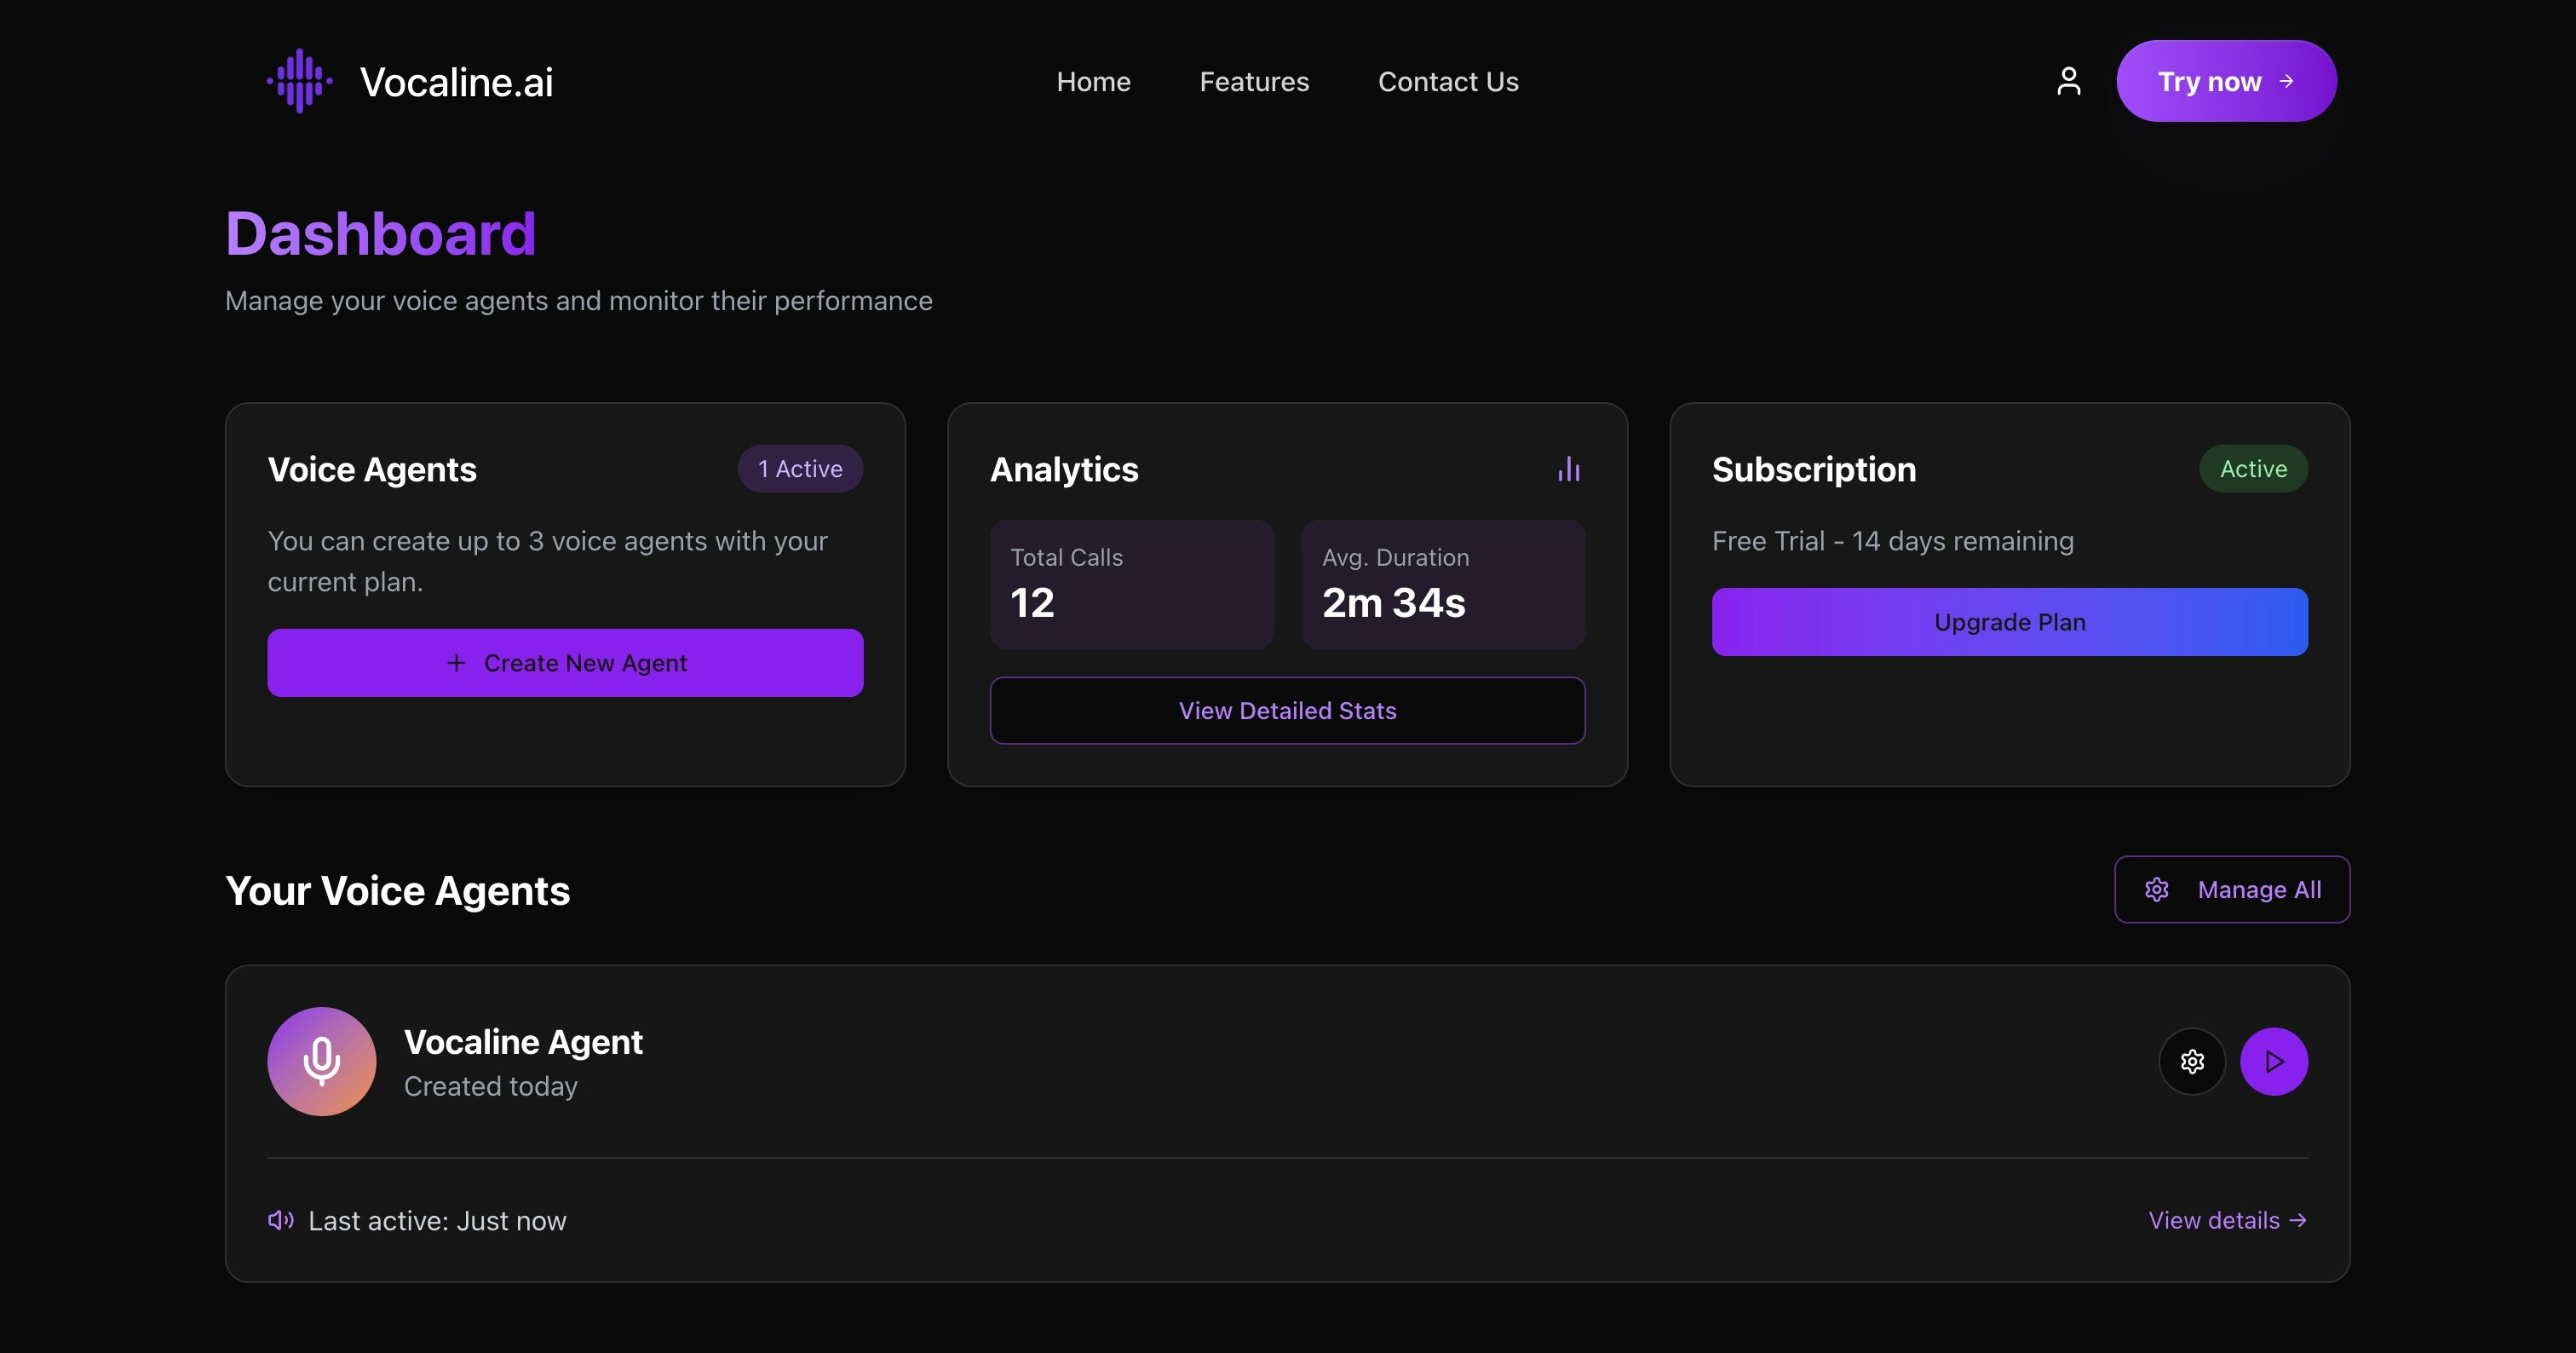
Task: Go to the Home nav item
Action: 1093,82
